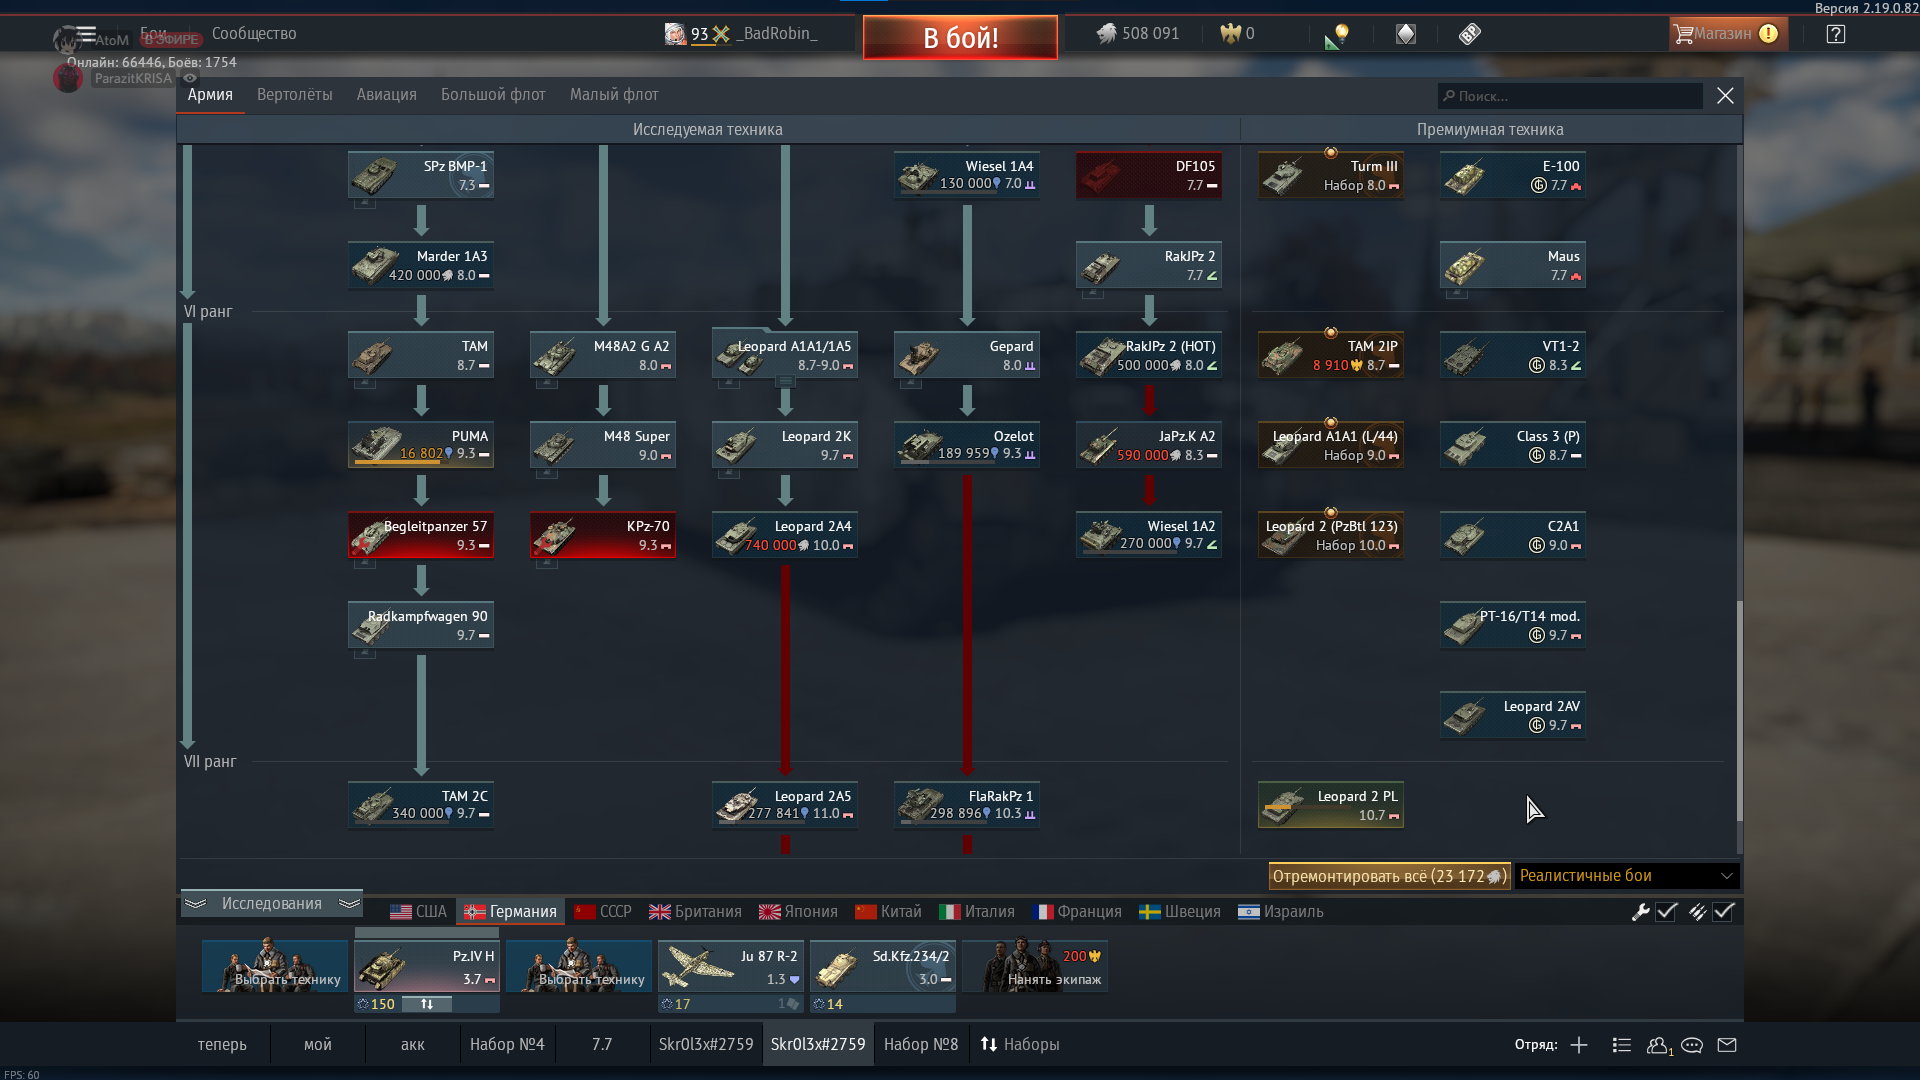Click the lightbulb hints icon

pyautogui.click(x=1338, y=35)
